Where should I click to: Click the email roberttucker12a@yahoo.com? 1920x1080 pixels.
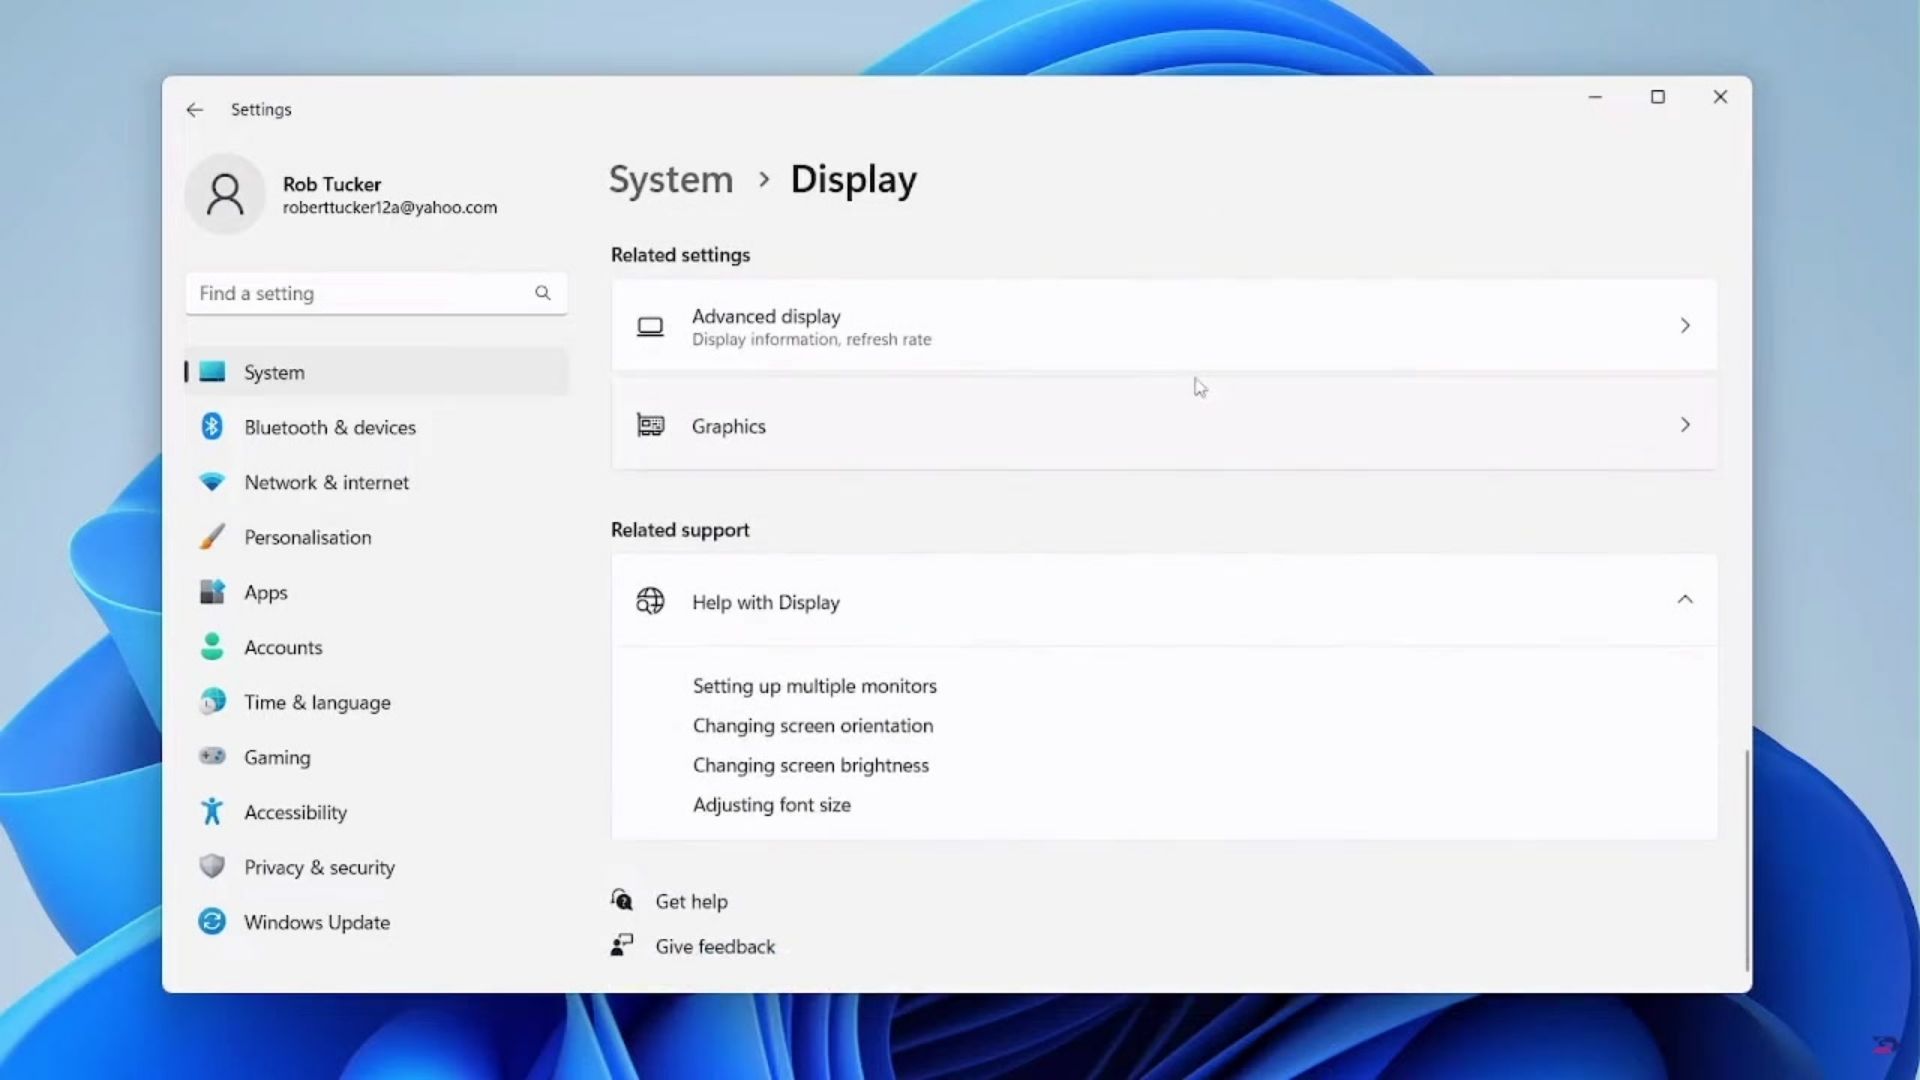point(390,208)
